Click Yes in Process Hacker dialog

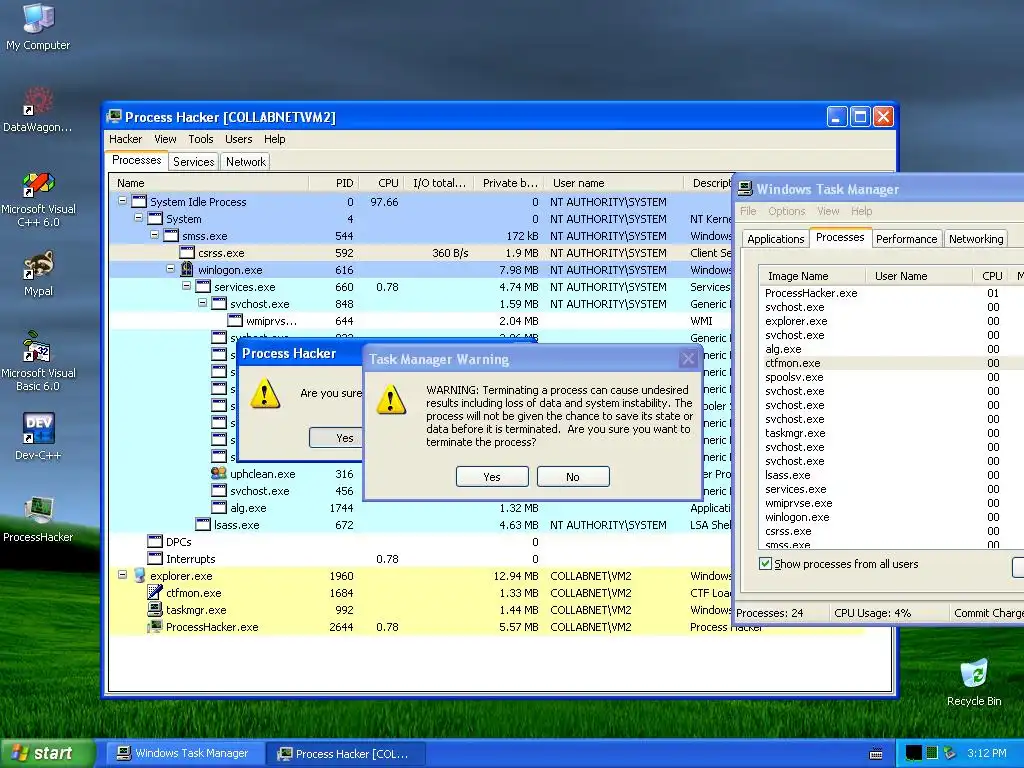pyautogui.click(x=336, y=438)
